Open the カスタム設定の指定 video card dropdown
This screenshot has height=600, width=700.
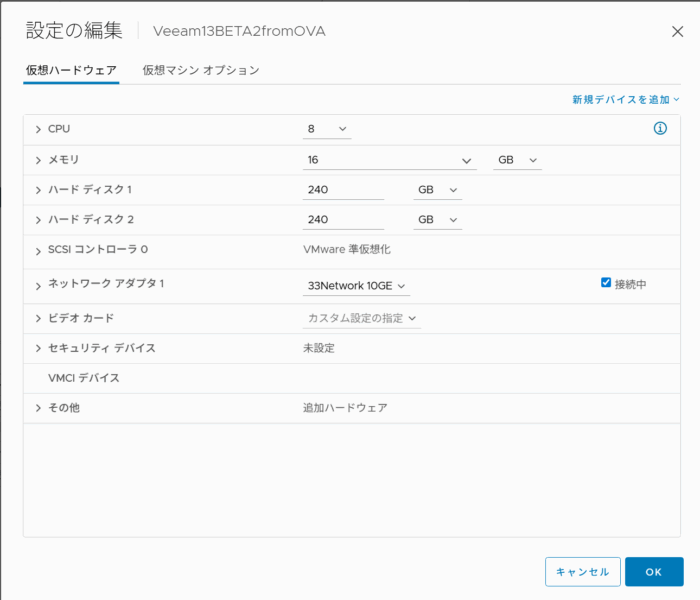(362, 318)
